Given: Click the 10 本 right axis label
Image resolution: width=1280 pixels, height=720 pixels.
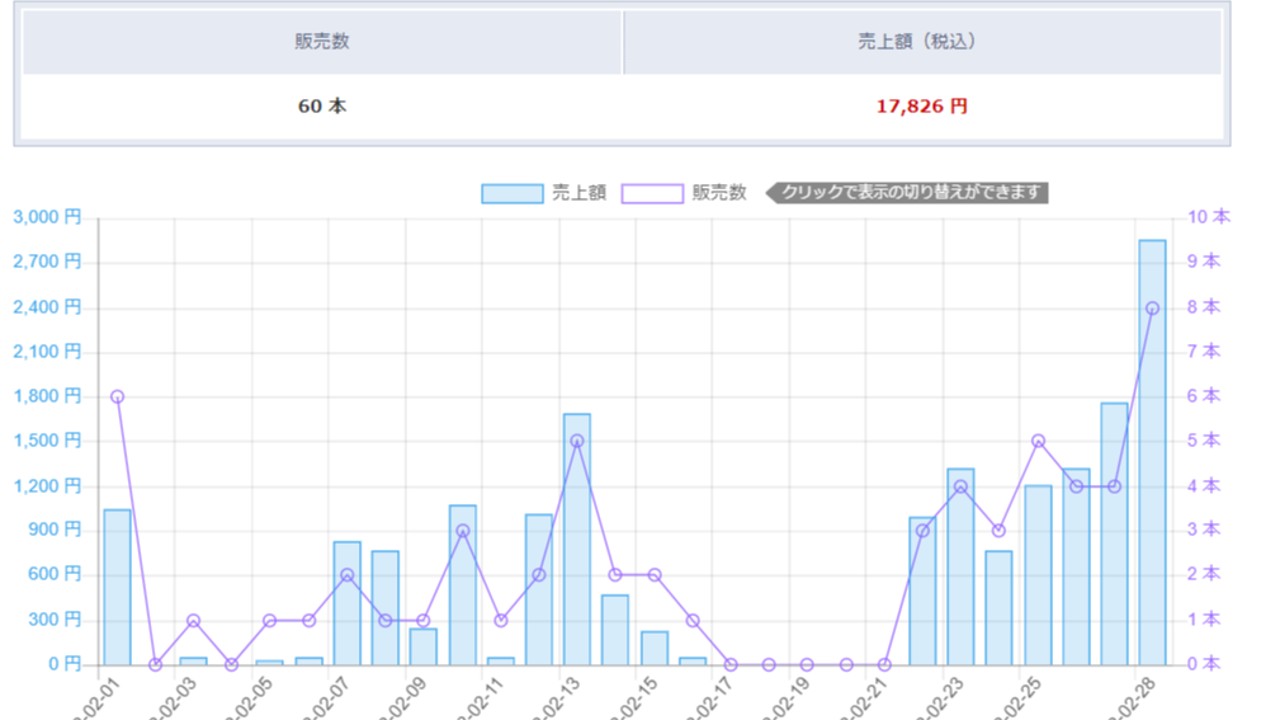Looking at the screenshot, I should coord(1209,217).
